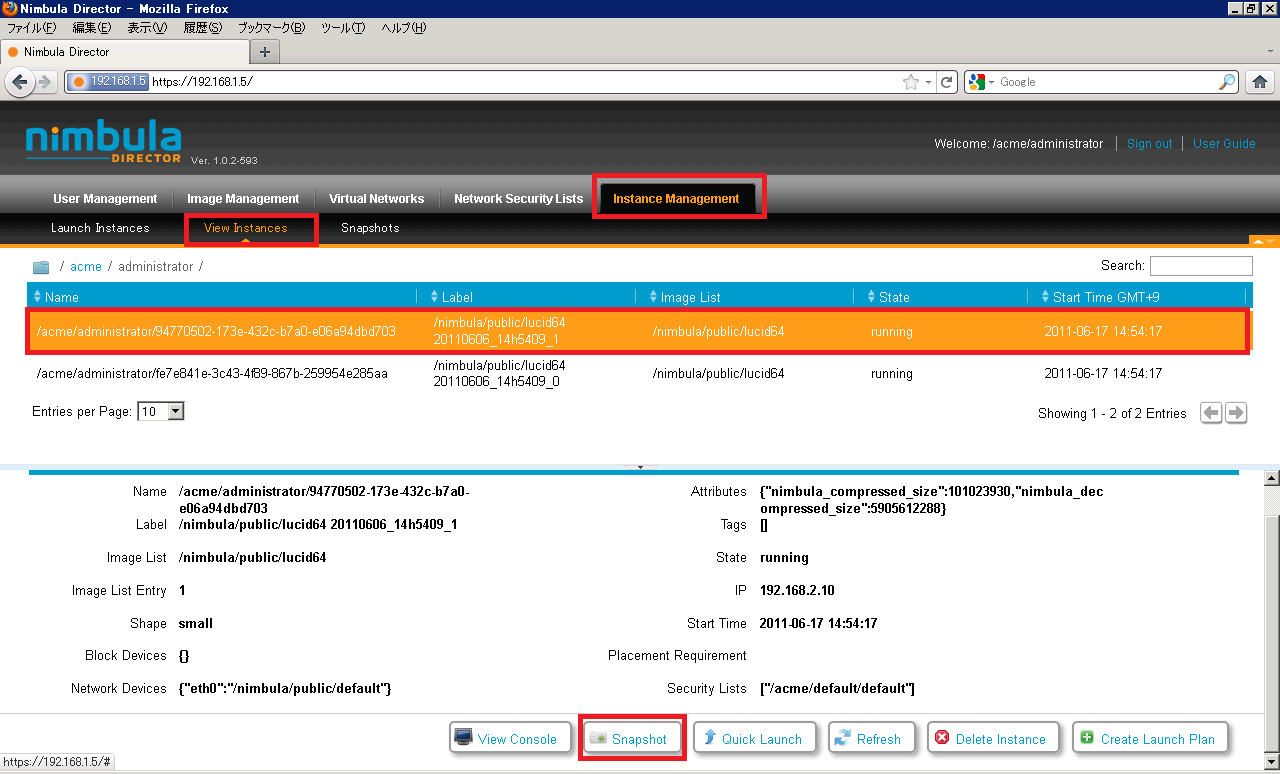Go to previous page of entries
The image size is (1280, 774).
pyautogui.click(x=1211, y=413)
